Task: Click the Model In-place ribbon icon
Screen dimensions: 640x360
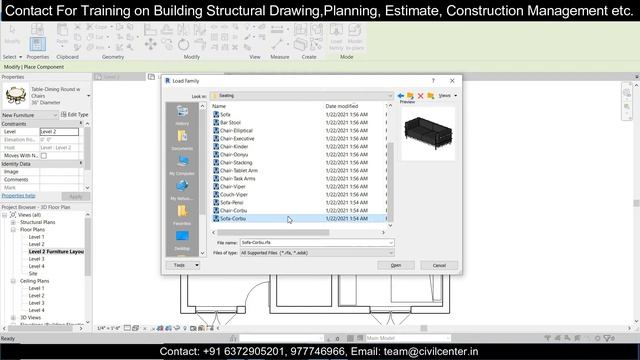Action: point(355,37)
